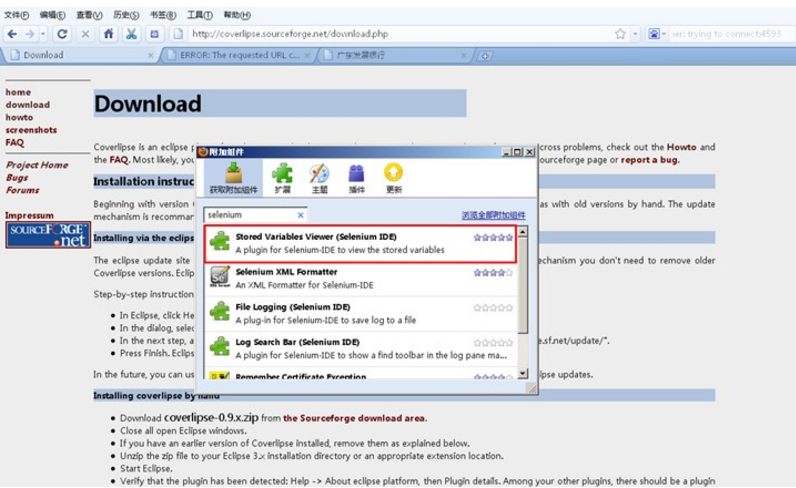The height and width of the screenshot is (488, 796).
Task: Open the screenshots sidebar link
Action: pyautogui.click(x=31, y=130)
